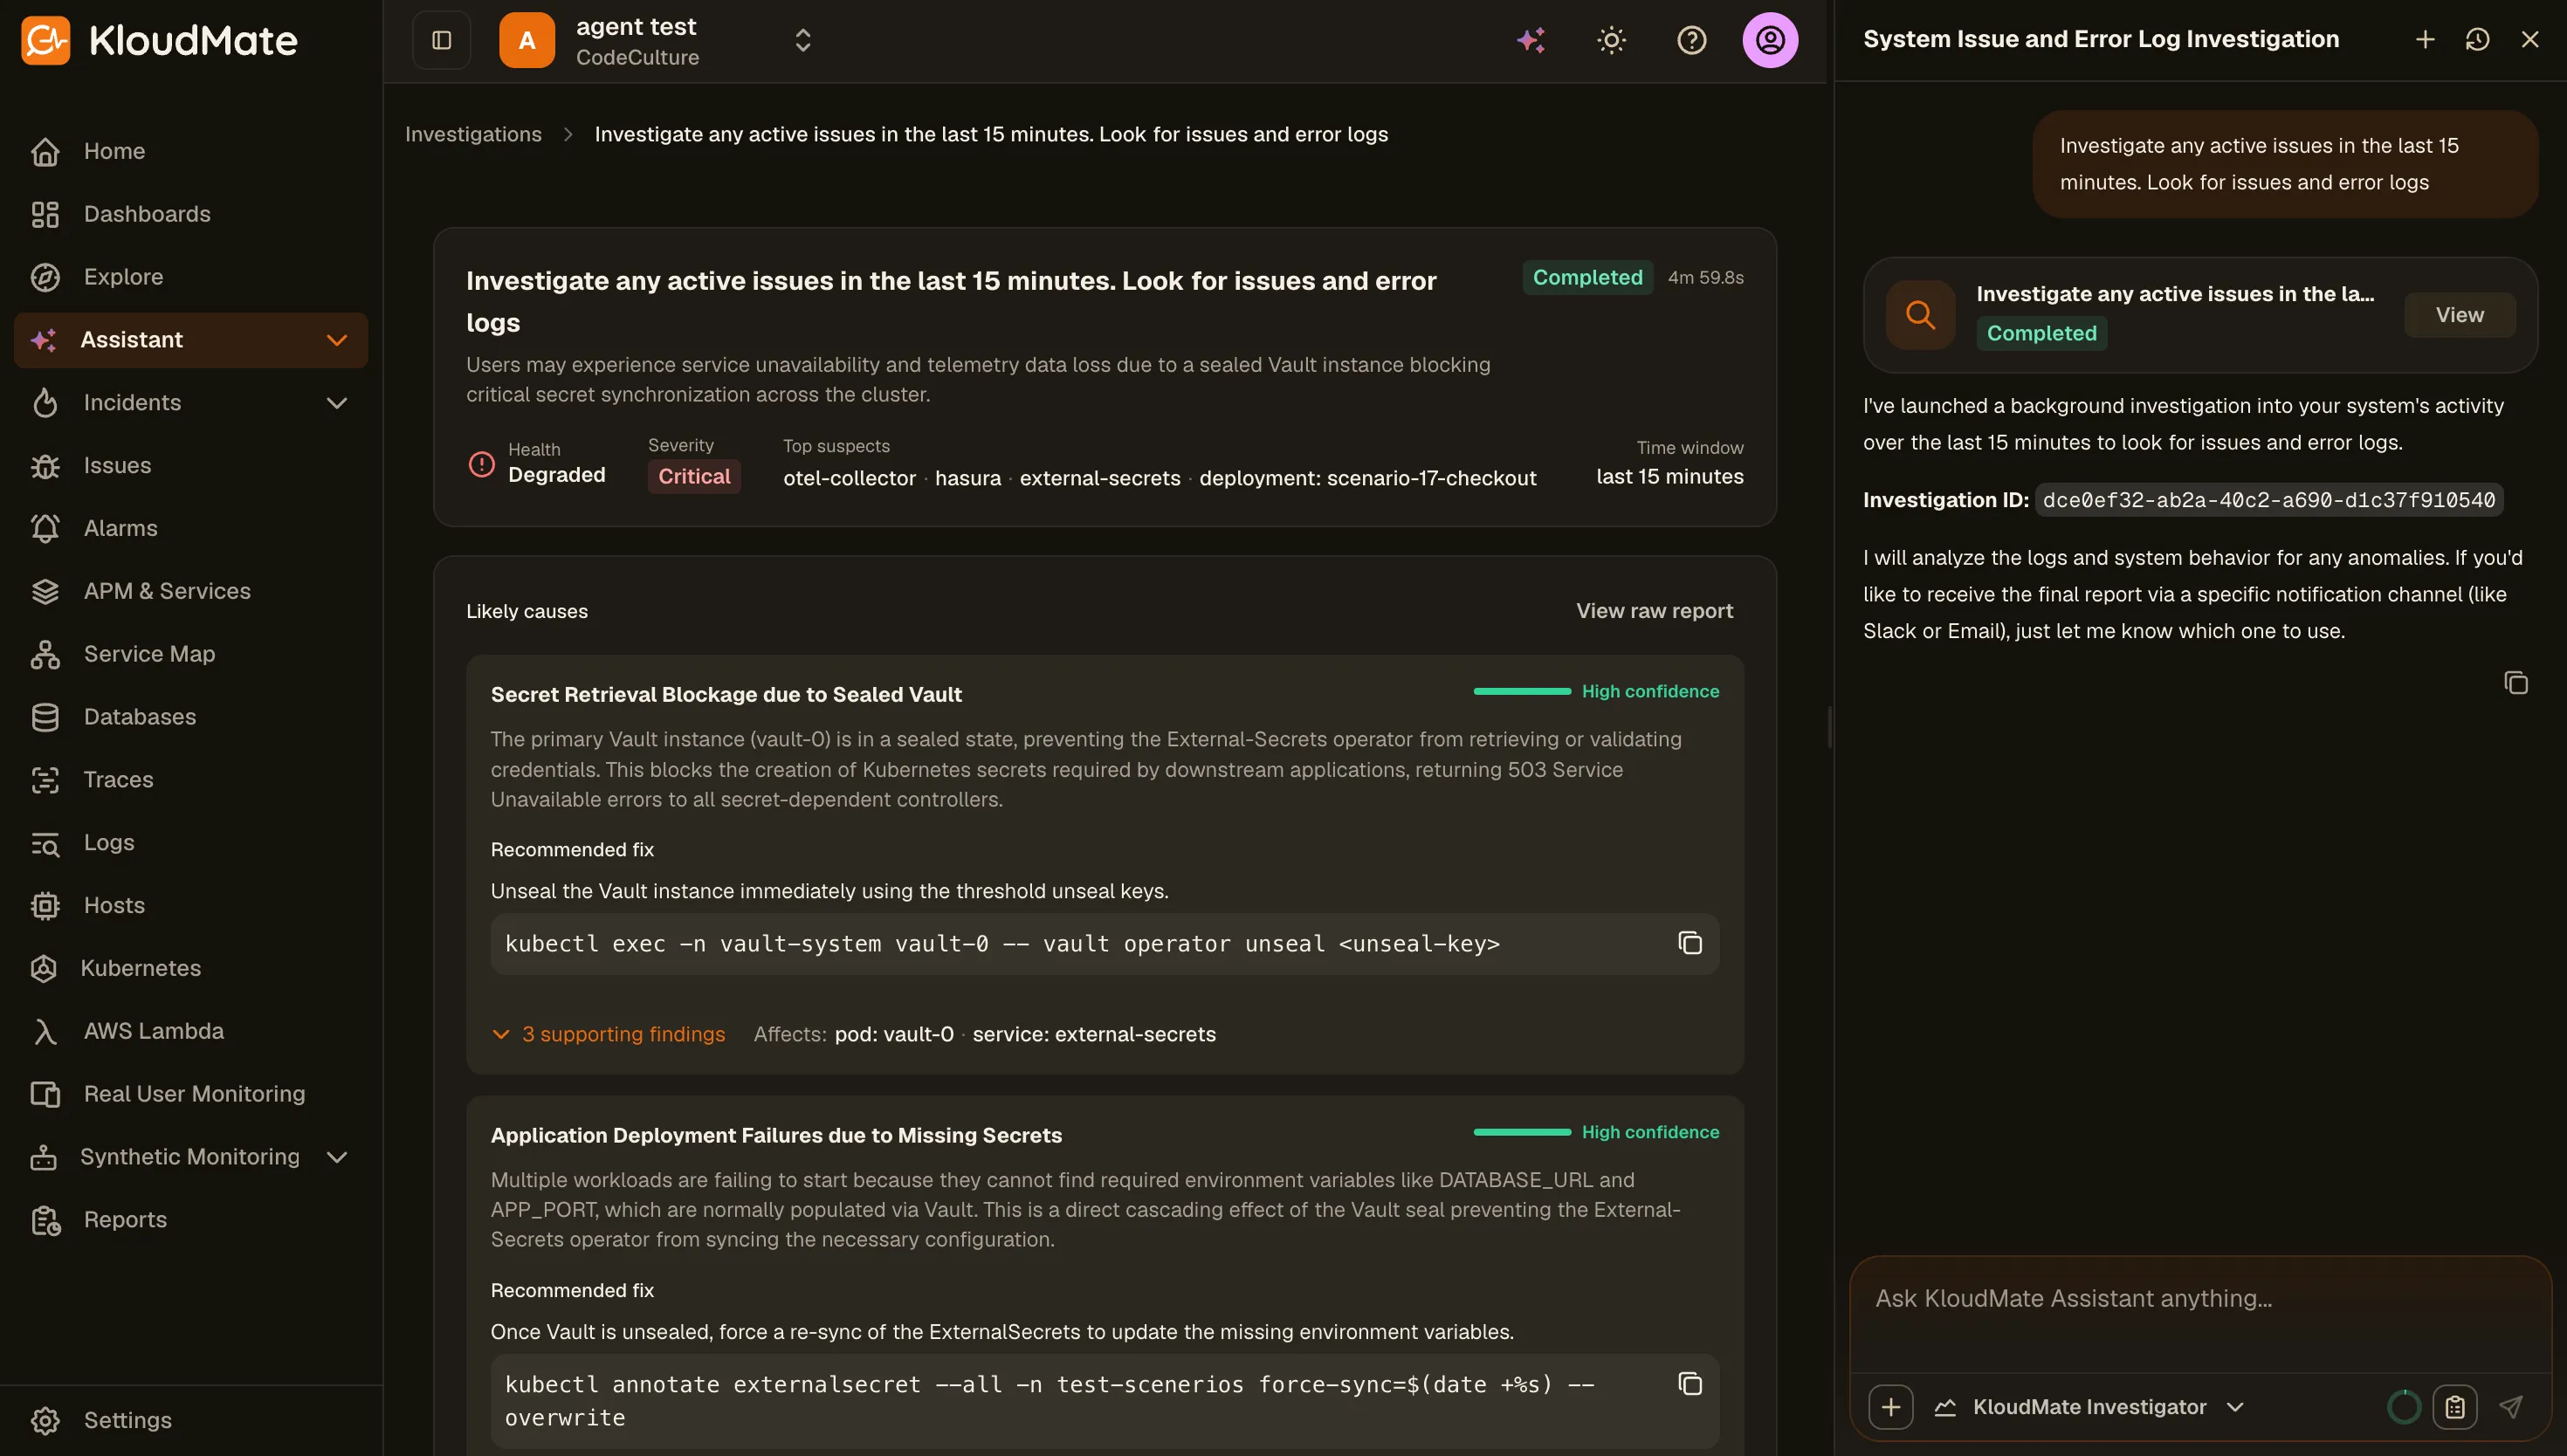Open the AI sparkle assistant icon in header

[1531, 40]
